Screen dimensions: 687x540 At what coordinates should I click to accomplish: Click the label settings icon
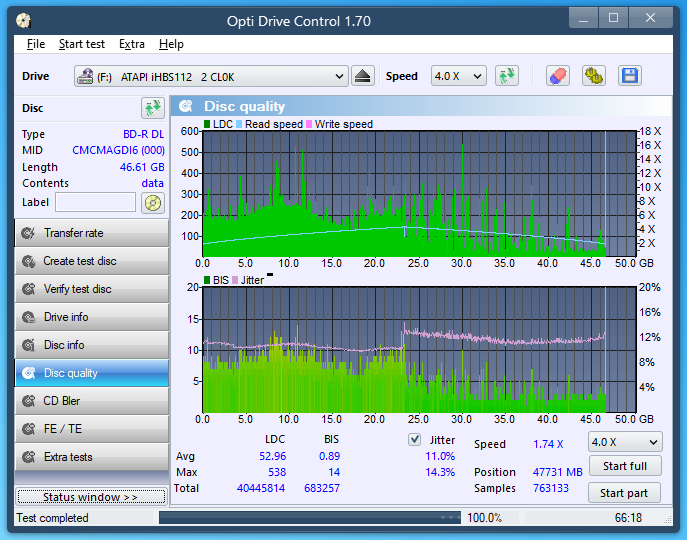coord(152,203)
